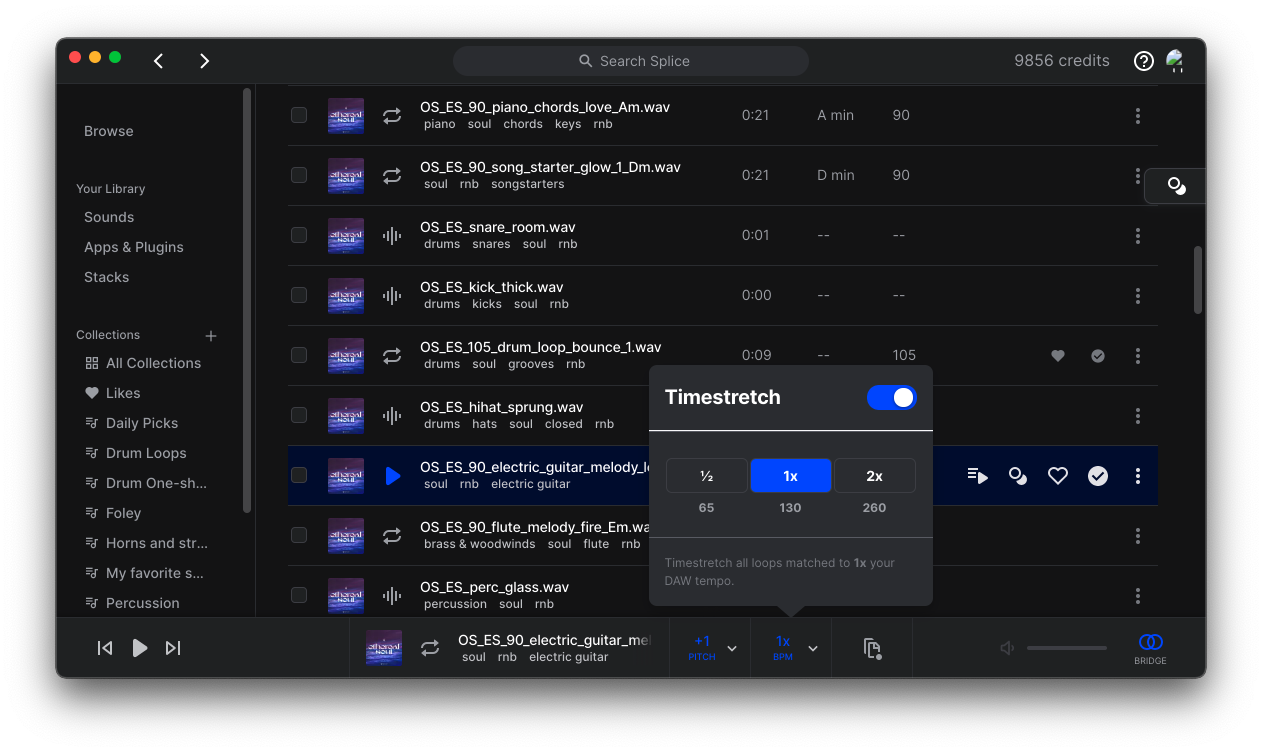This screenshot has width=1262, height=752.
Task: Click the add-to-queue icon on highlighted guitar loop
Action: click(977, 476)
